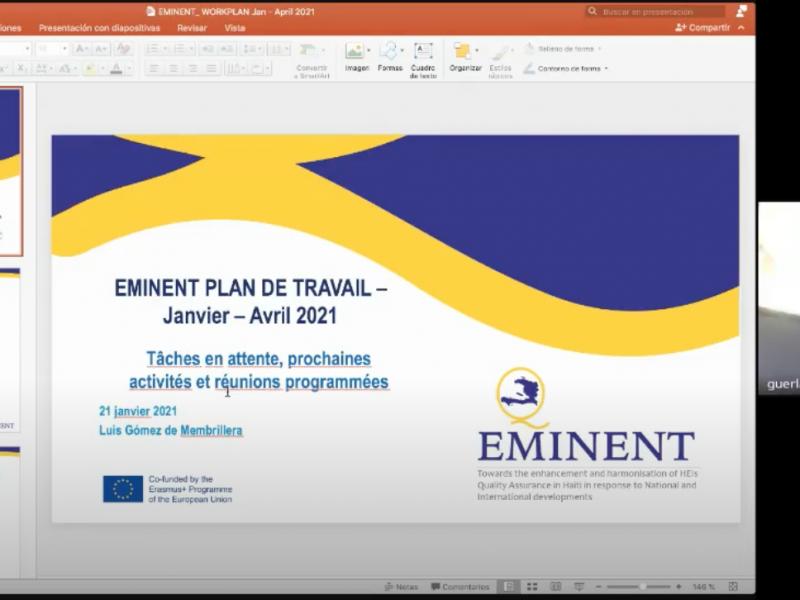800x600 pixels.
Task: Open the character spacing dropdown
Action: click(45, 68)
